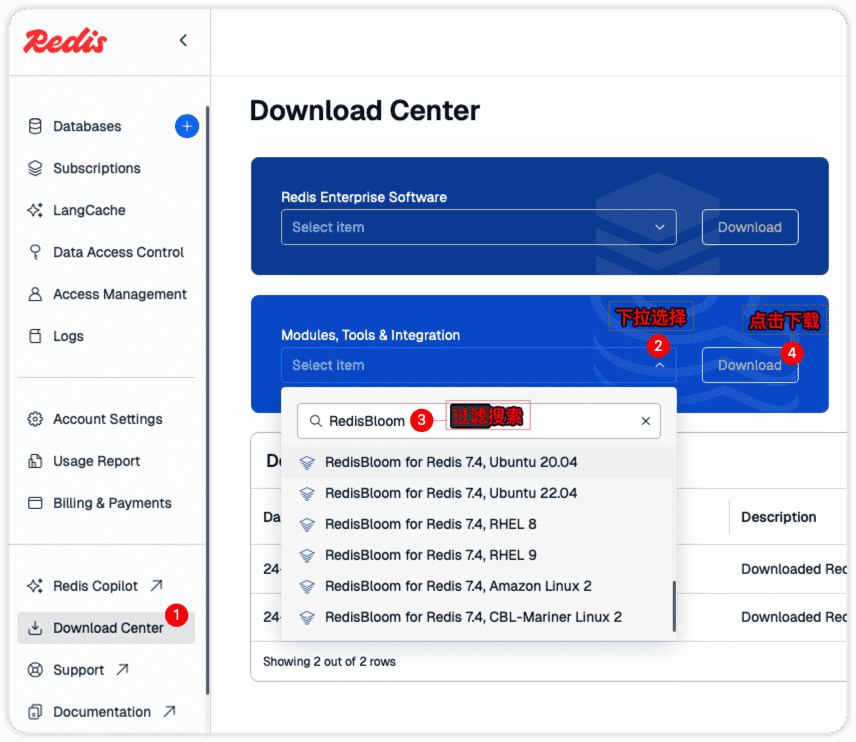Click the Redis logo
Image resolution: width=856 pixels, height=742 pixels.
(65, 40)
